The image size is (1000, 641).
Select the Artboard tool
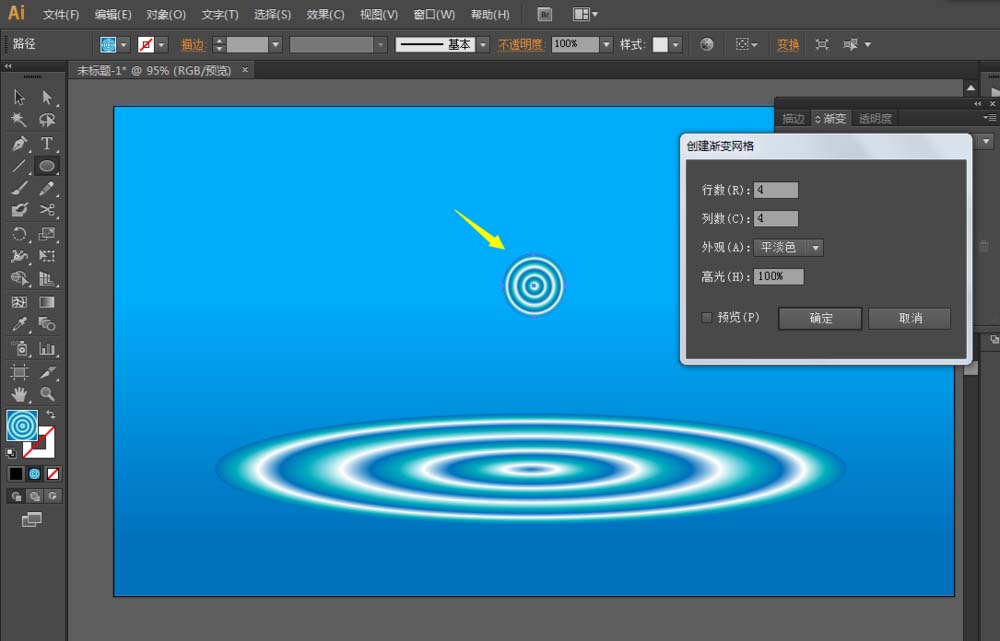pos(19,372)
